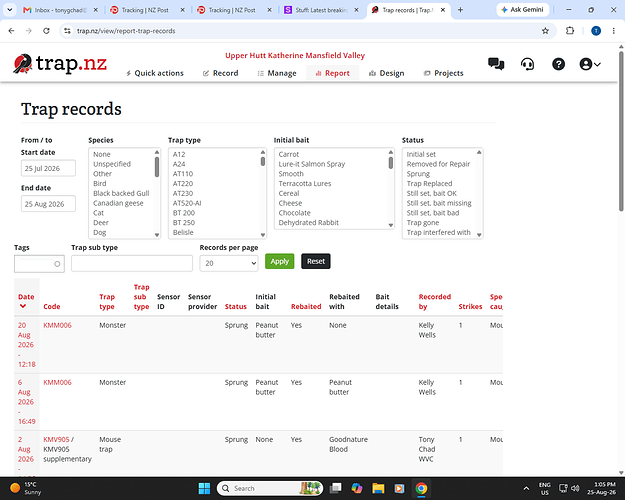Select Cat in Species list
The image size is (625, 500).
[x=98, y=213]
